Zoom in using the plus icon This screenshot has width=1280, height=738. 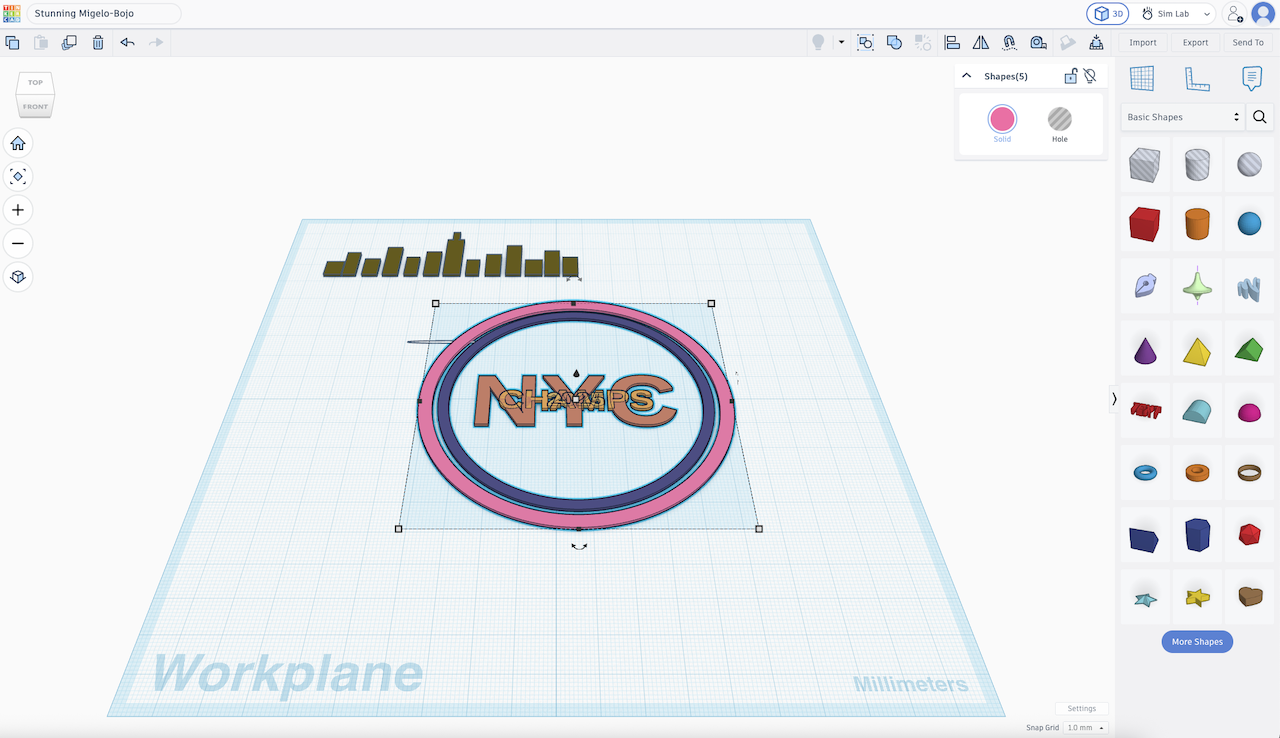click(18, 210)
